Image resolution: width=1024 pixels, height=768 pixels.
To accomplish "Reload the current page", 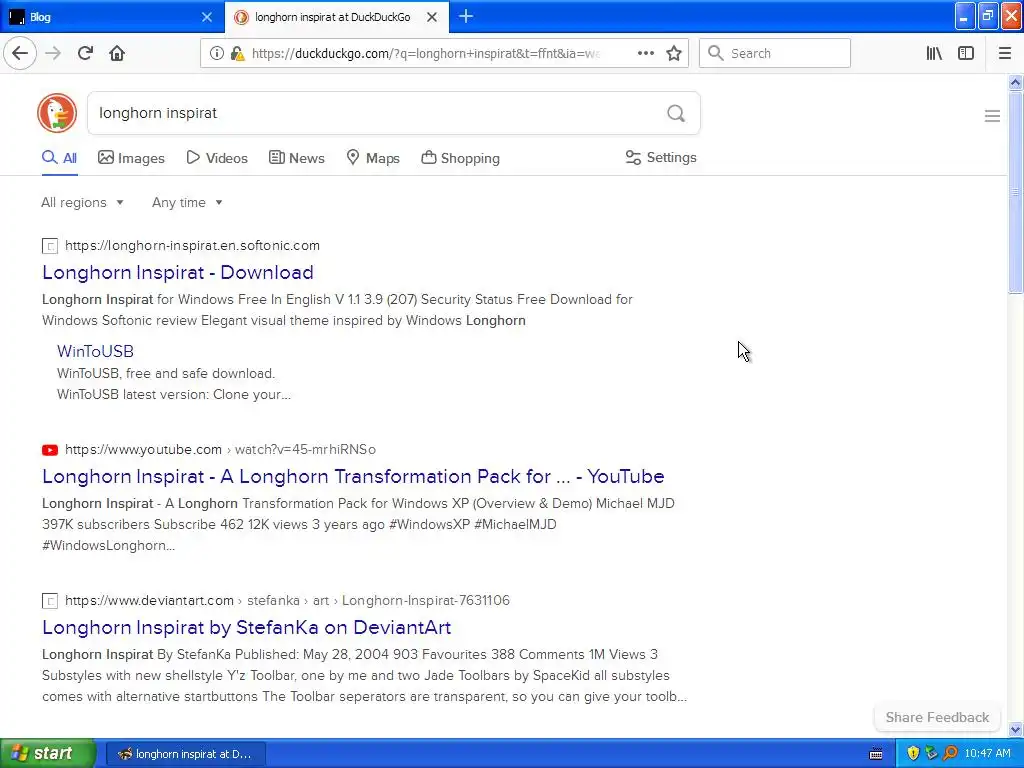I will 85,53.
